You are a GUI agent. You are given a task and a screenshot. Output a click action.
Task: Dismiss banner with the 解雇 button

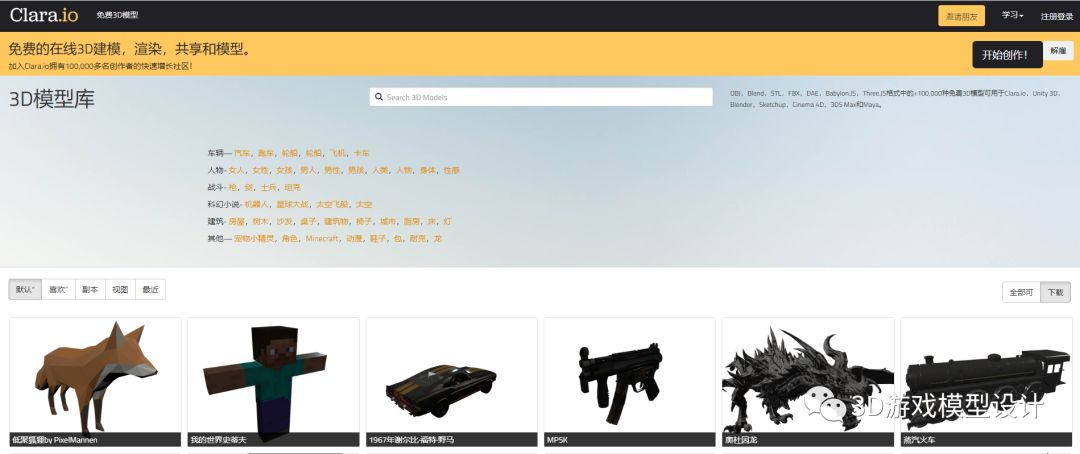1058,50
